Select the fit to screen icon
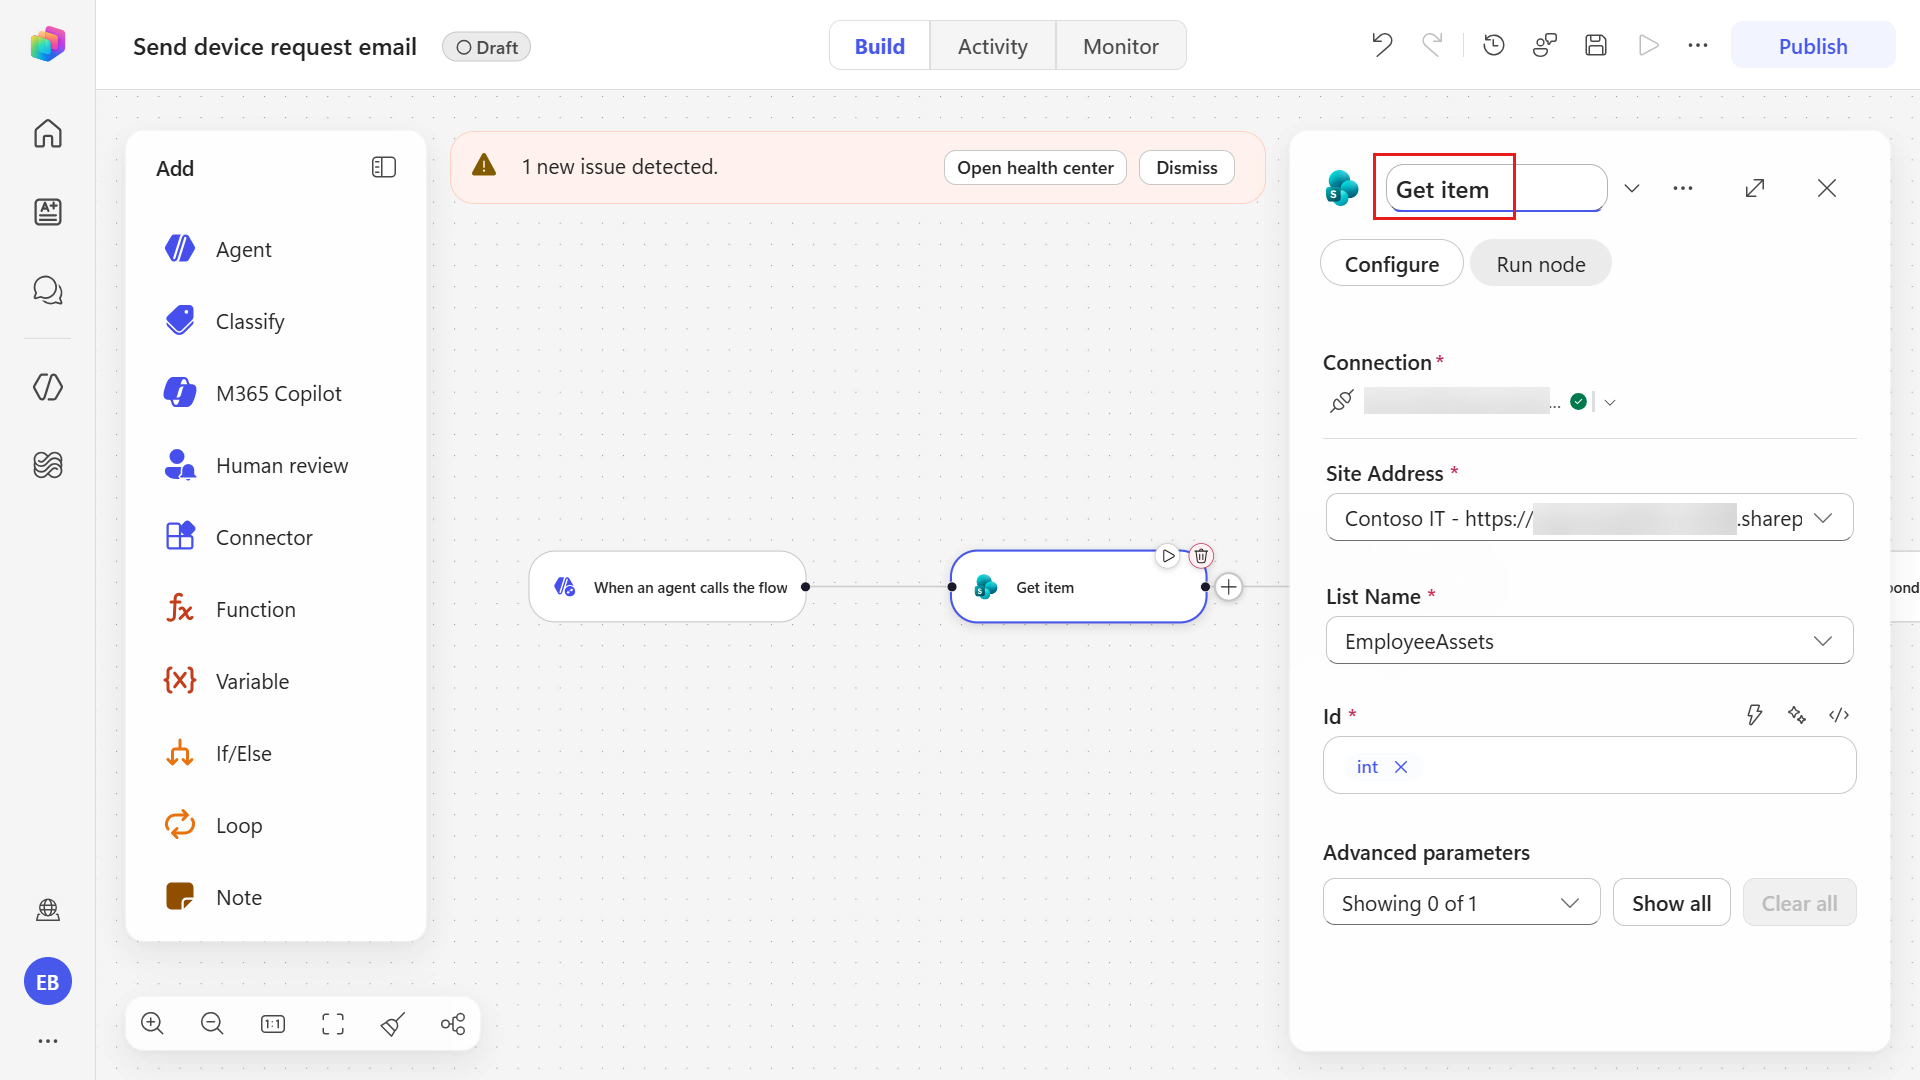The height and width of the screenshot is (1080, 1920). pos(333,1023)
